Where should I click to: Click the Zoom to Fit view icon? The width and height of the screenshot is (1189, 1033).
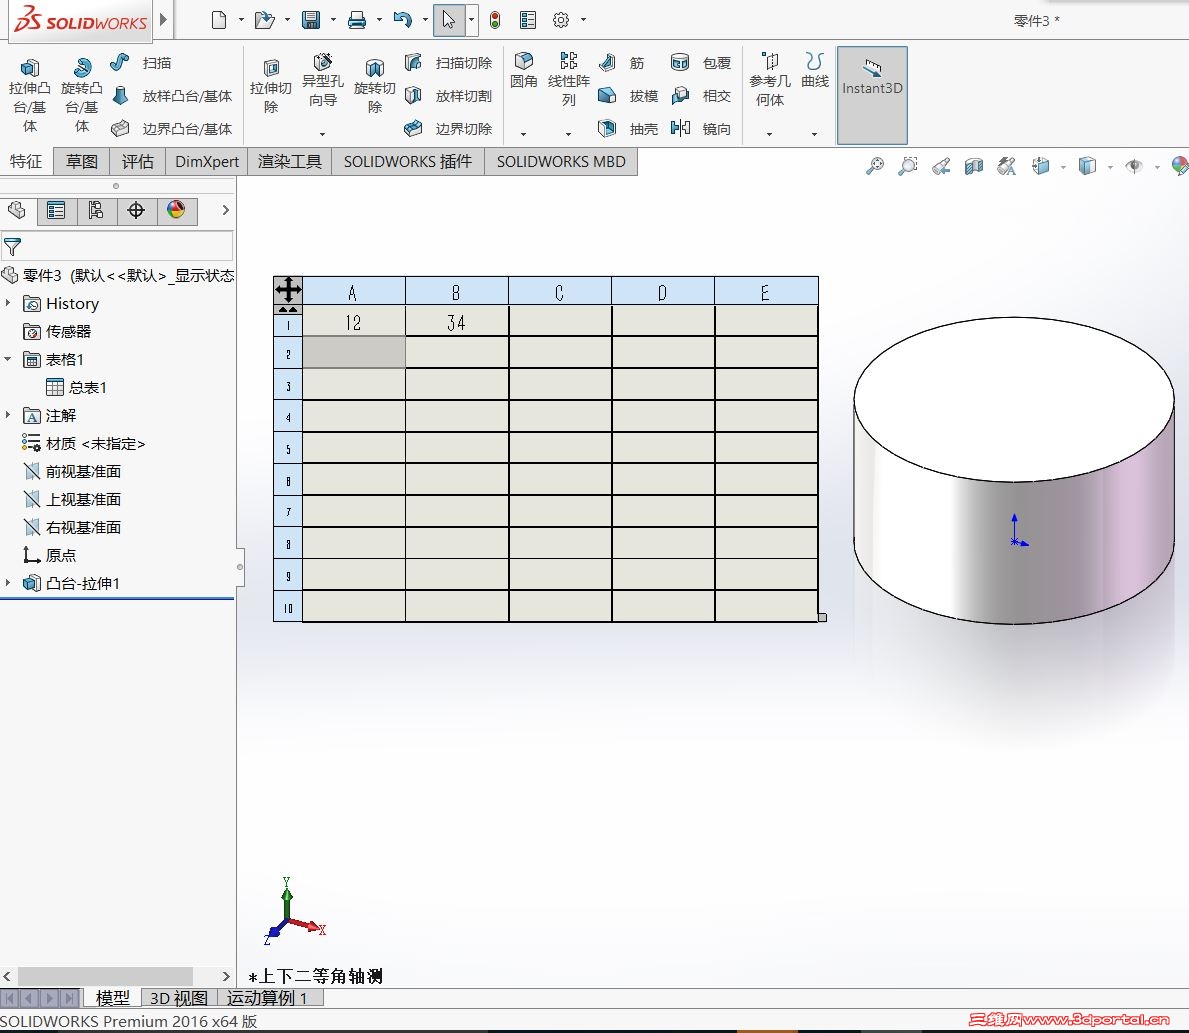click(874, 166)
